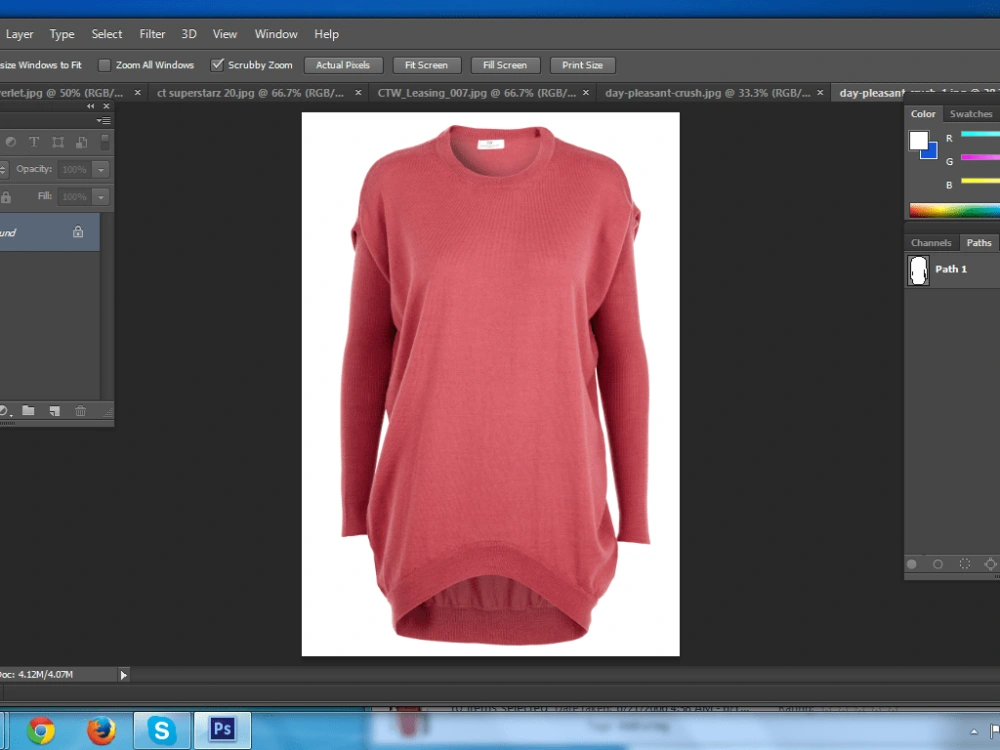Open the Filter menu
The image size is (1000, 750).
tap(152, 34)
